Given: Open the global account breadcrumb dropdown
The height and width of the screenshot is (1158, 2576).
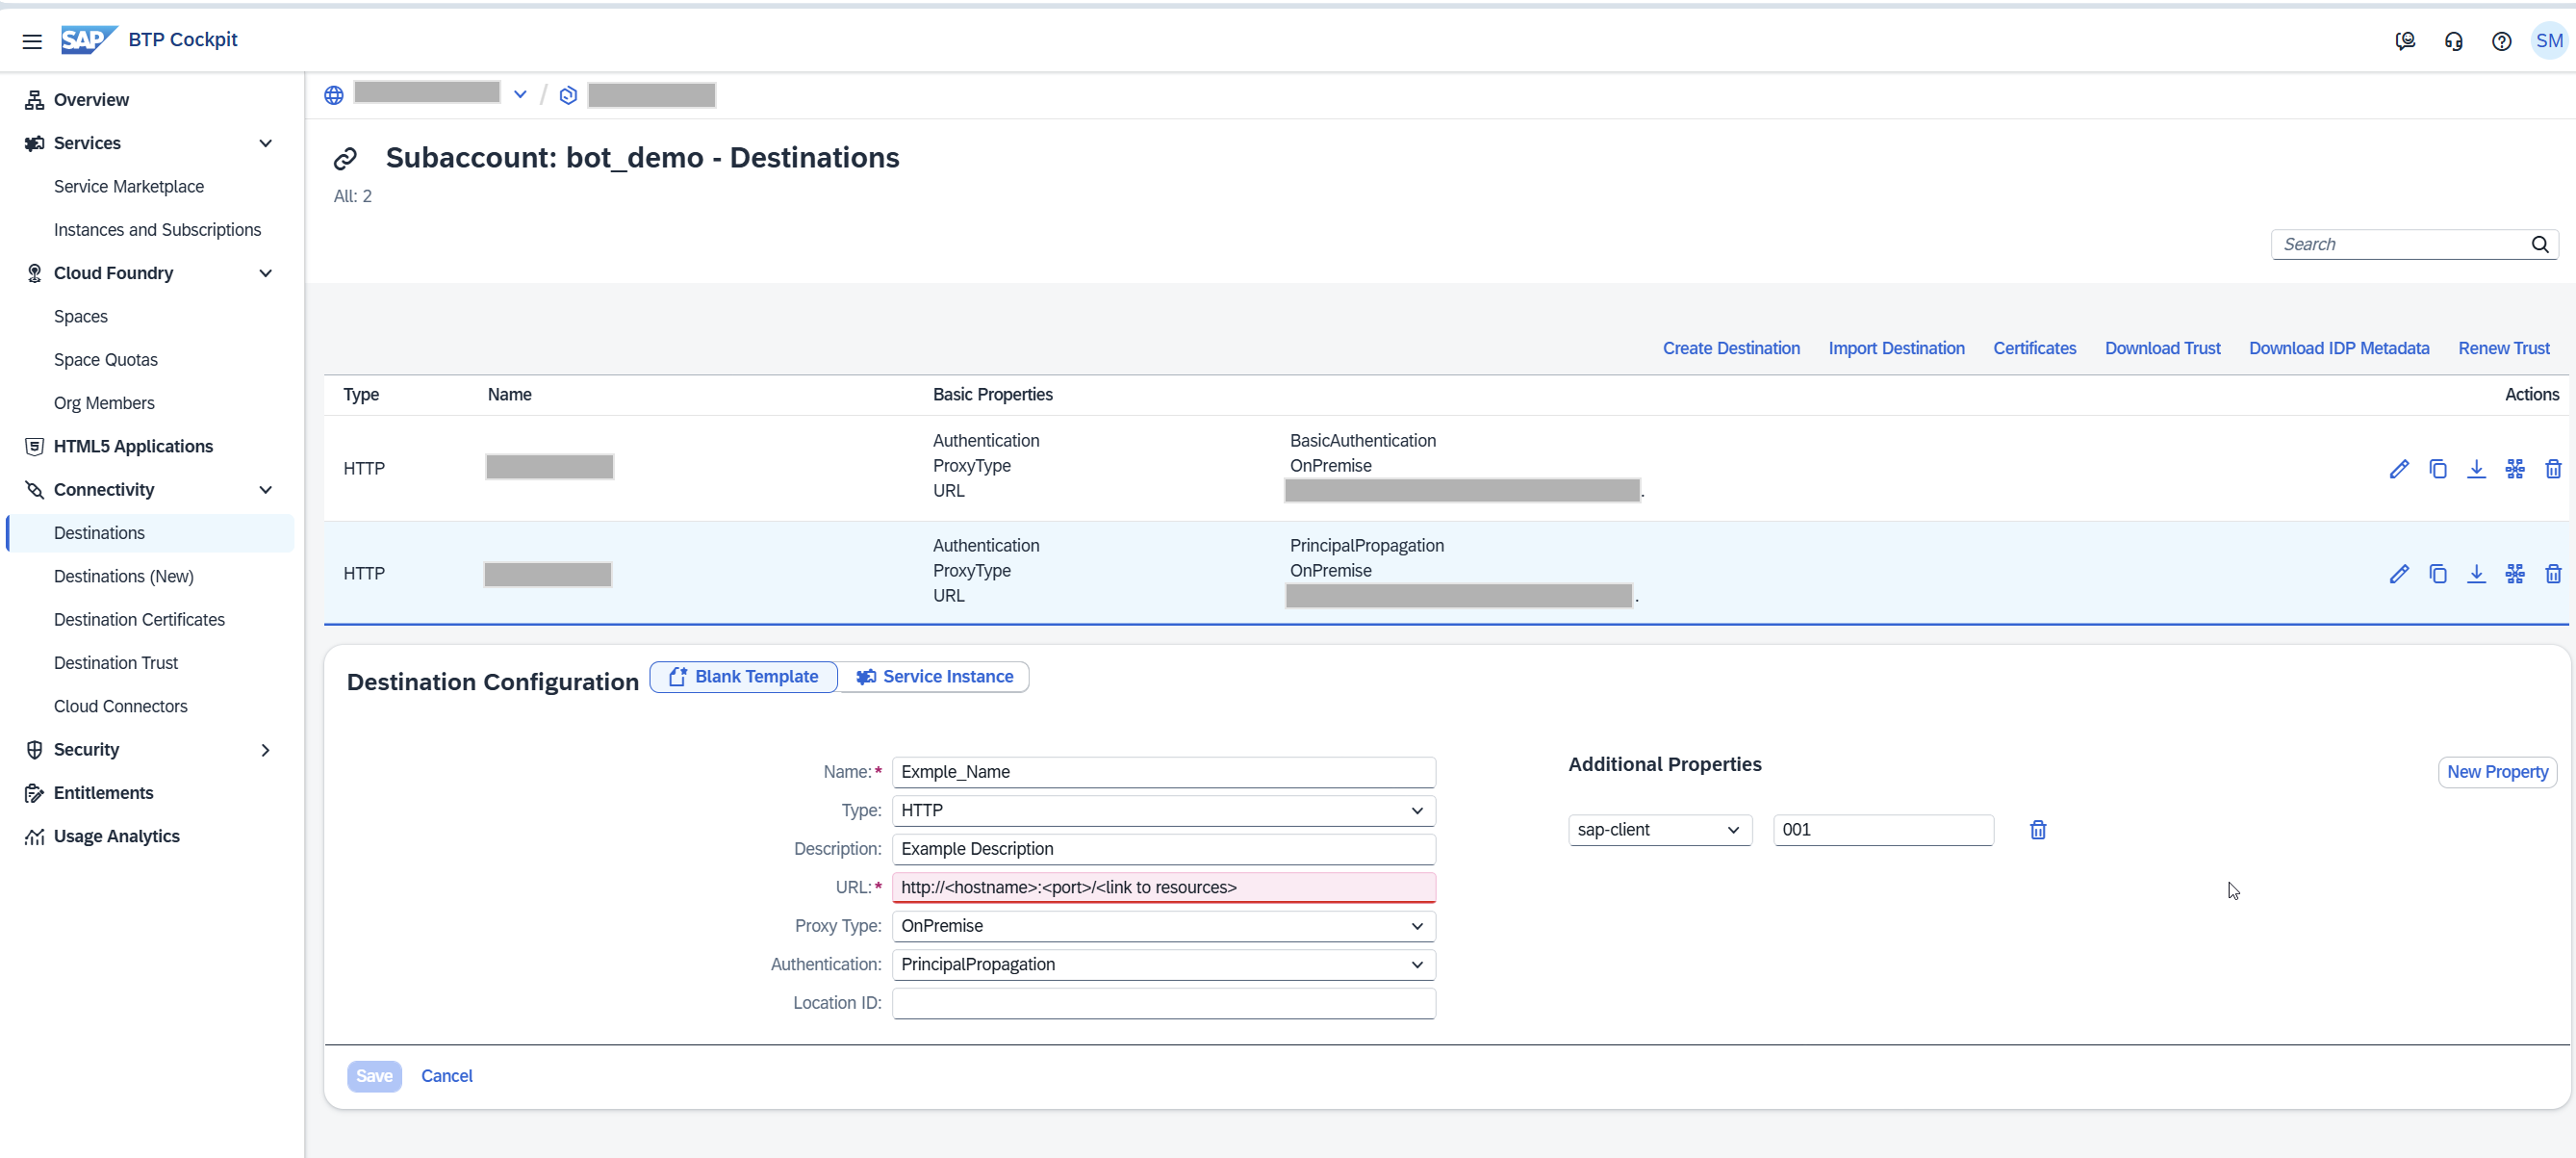Looking at the screenshot, I should tap(520, 94).
